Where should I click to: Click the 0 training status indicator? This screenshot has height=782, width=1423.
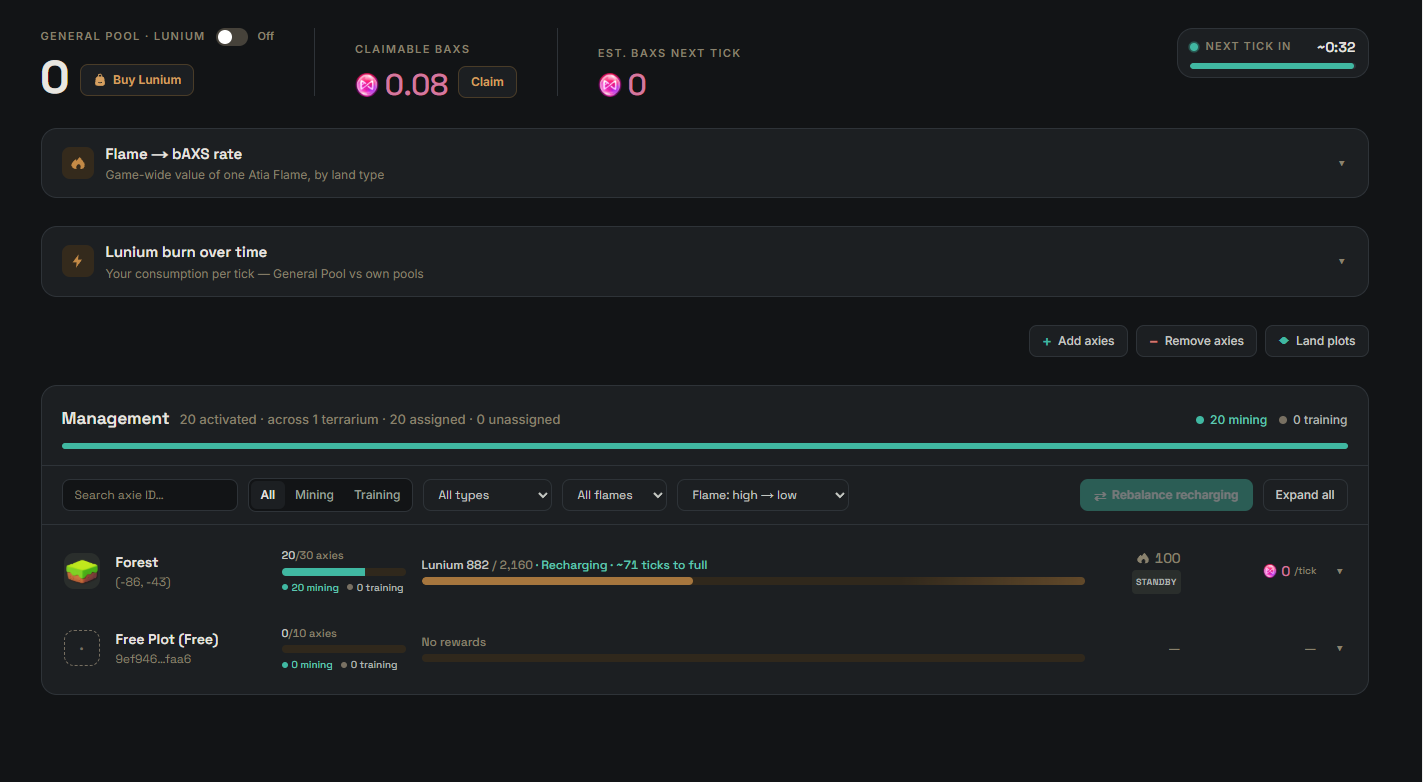pyautogui.click(x=1313, y=420)
